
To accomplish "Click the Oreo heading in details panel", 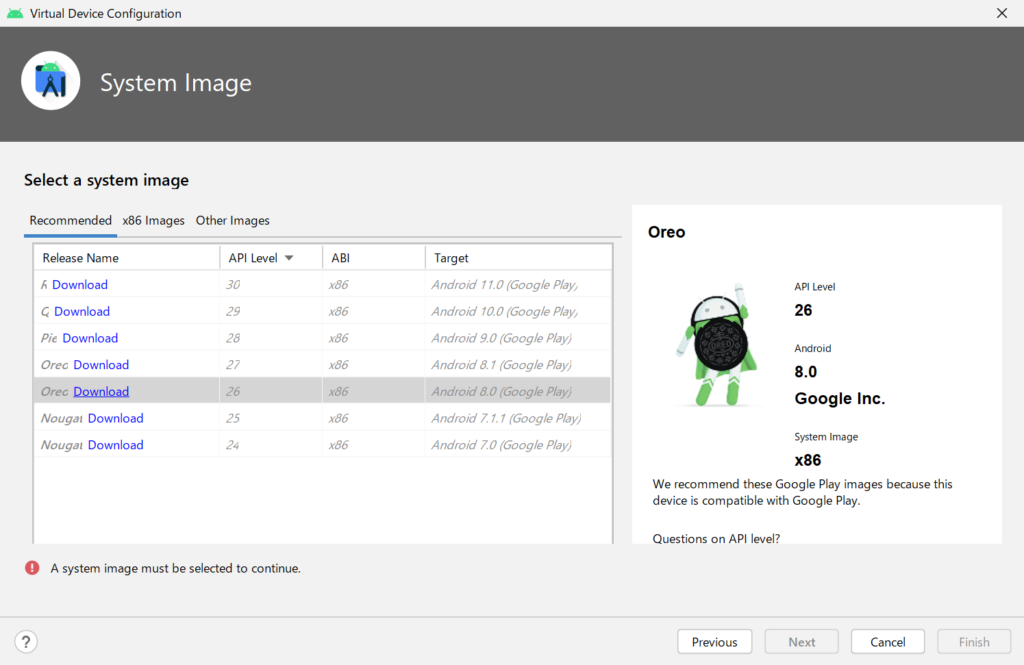I will [666, 232].
